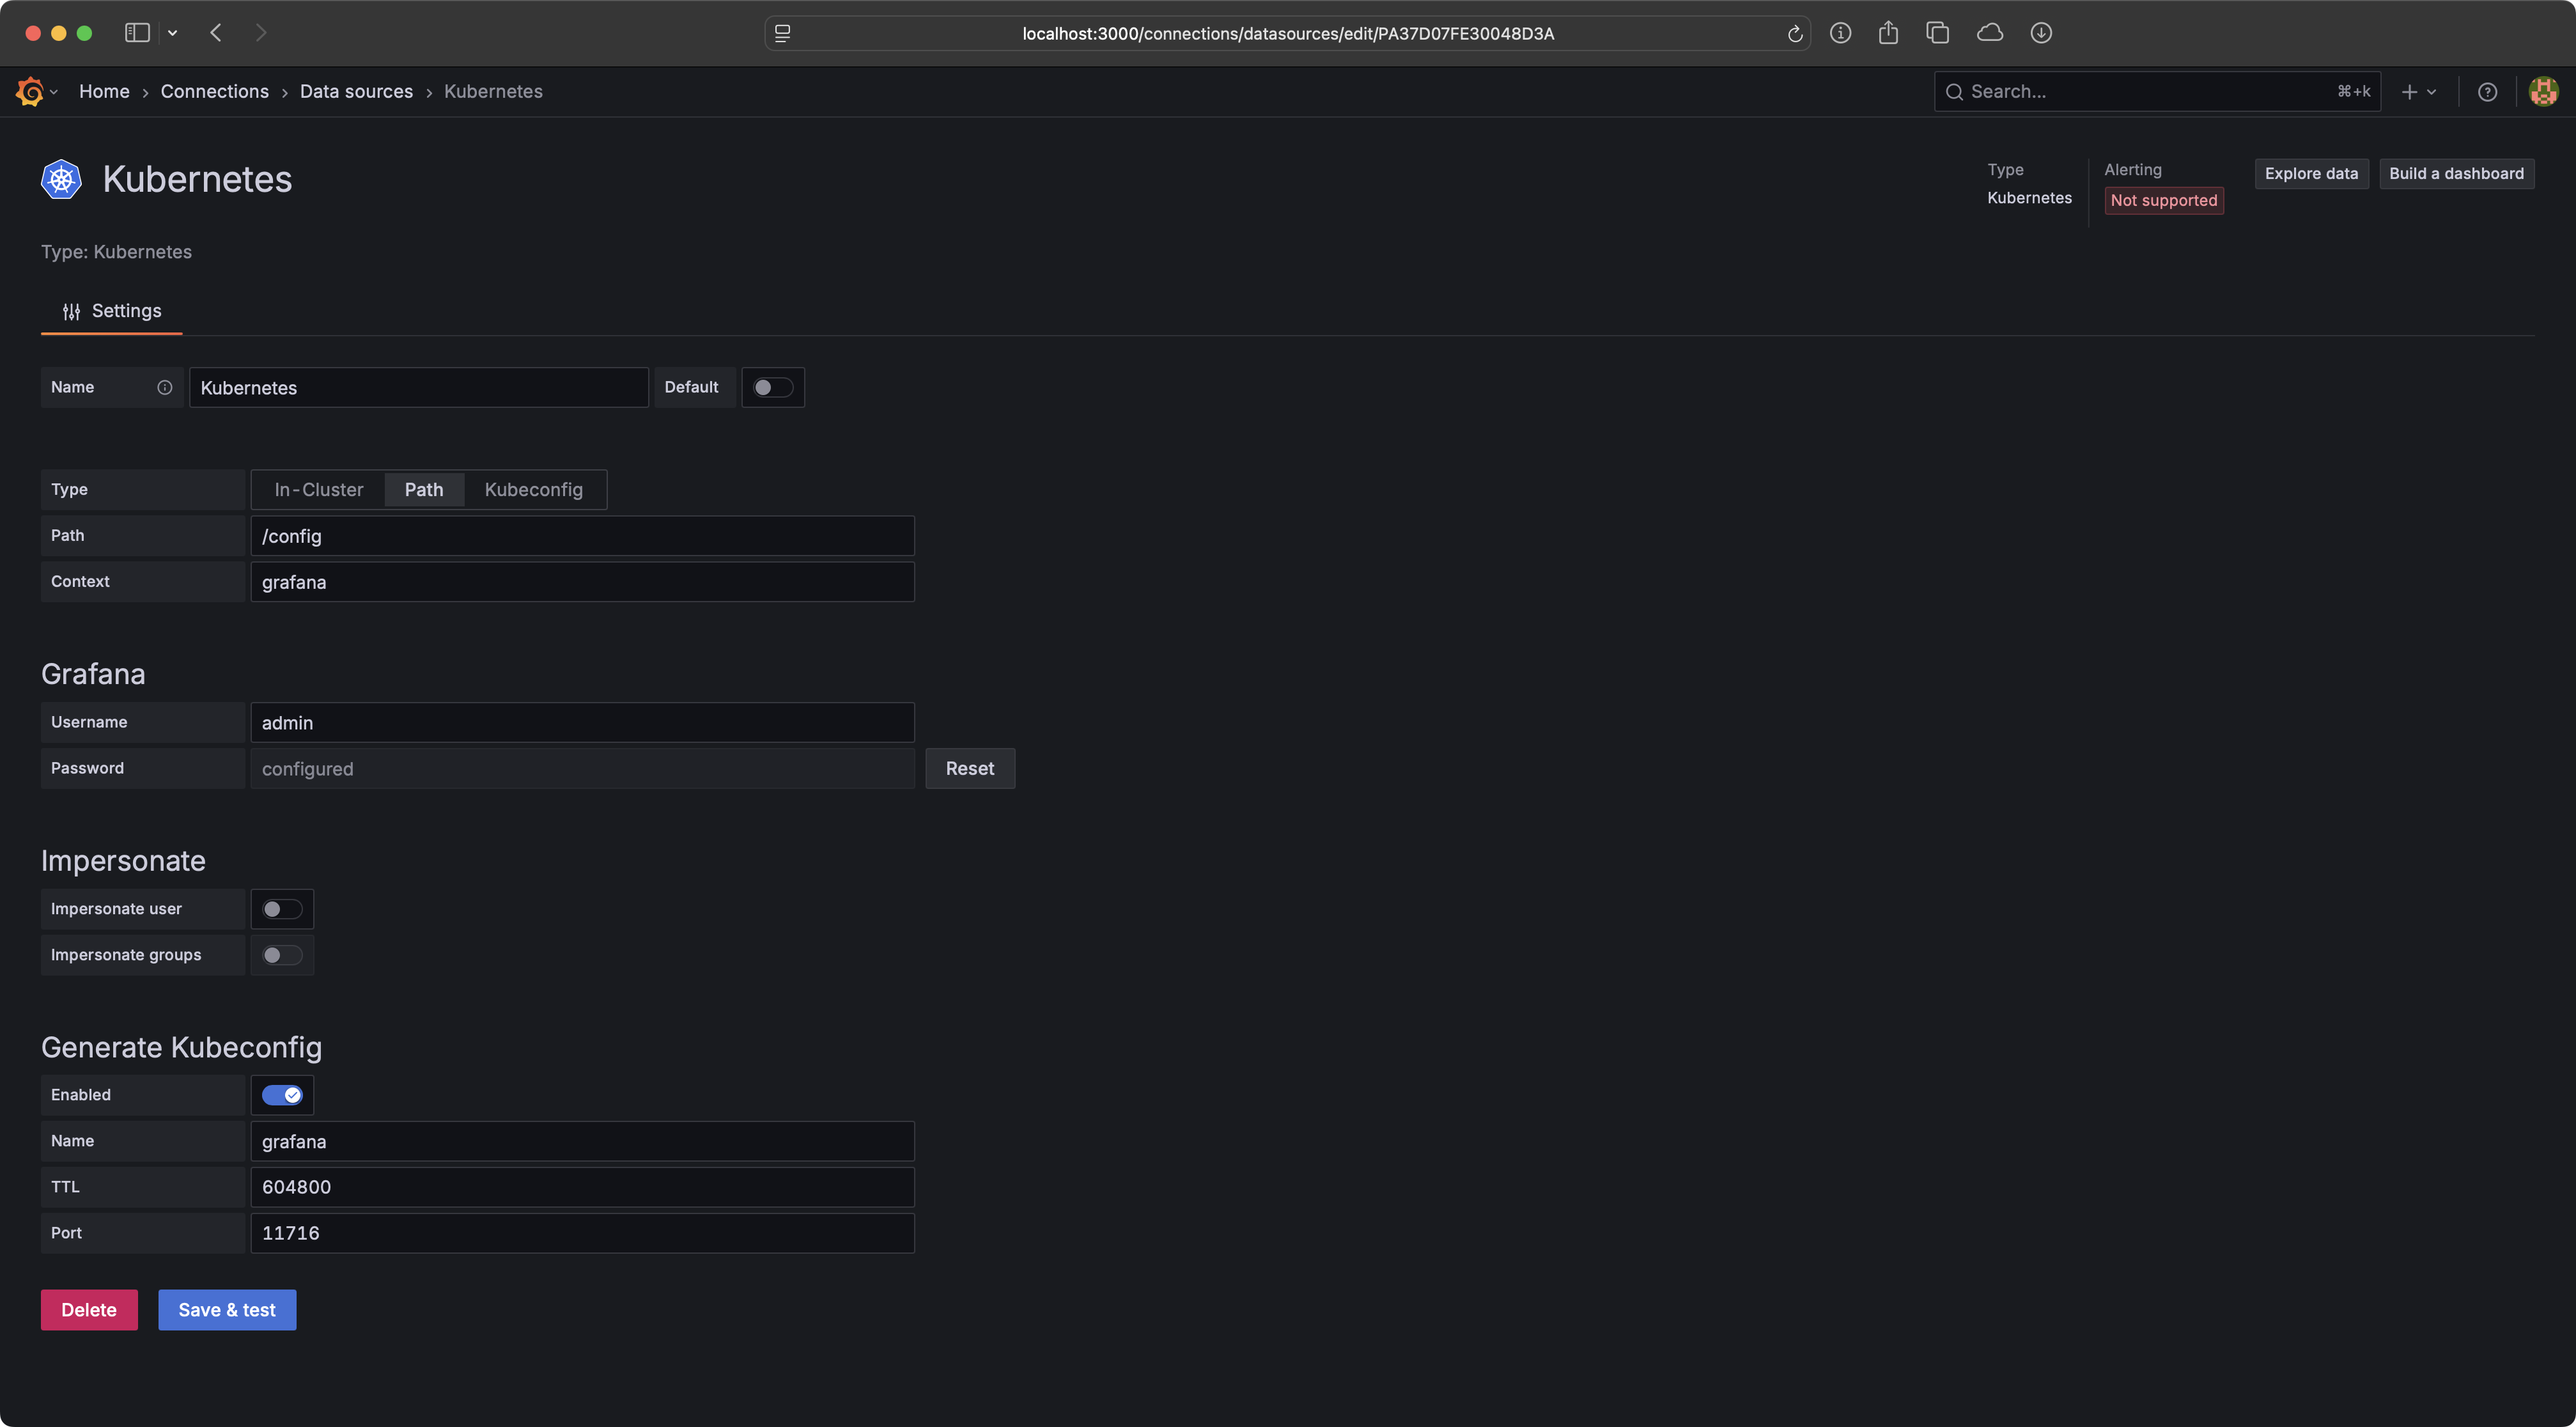The height and width of the screenshot is (1427, 2576).
Task: Click the TTL input field
Action: [x=582, y=1187]
